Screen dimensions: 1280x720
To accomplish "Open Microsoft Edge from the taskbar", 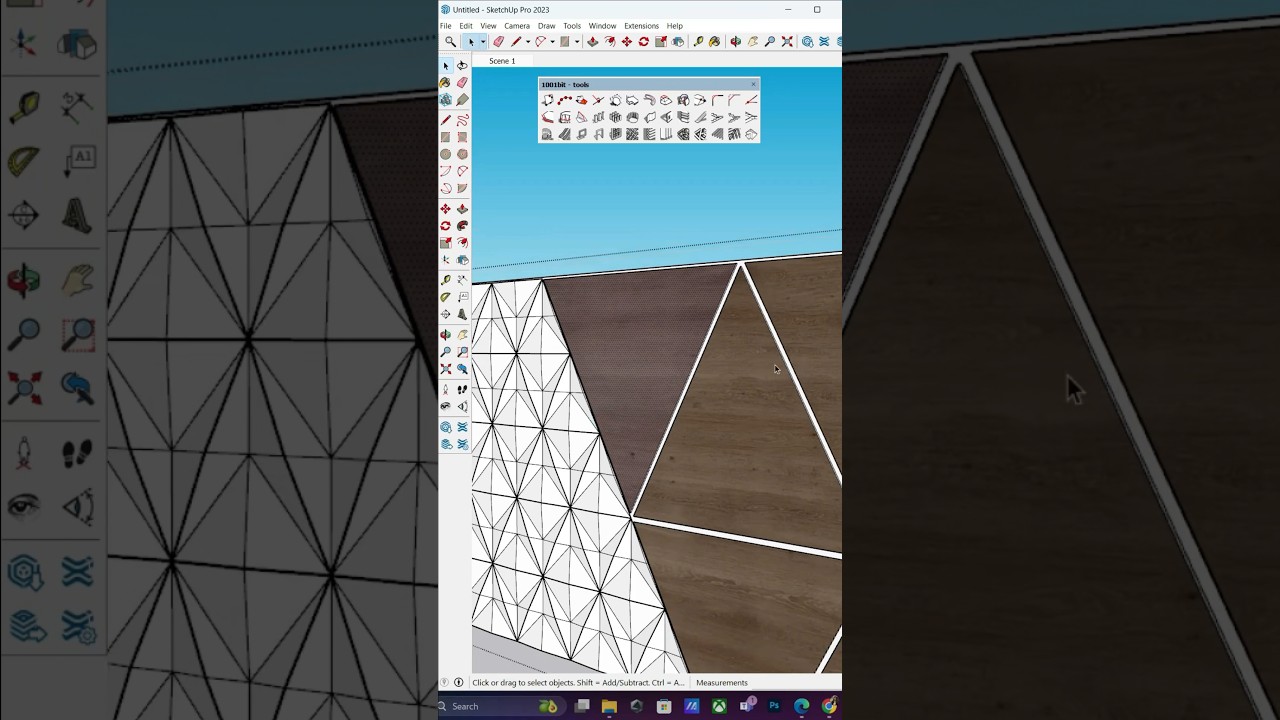I will tap(801, 706).
